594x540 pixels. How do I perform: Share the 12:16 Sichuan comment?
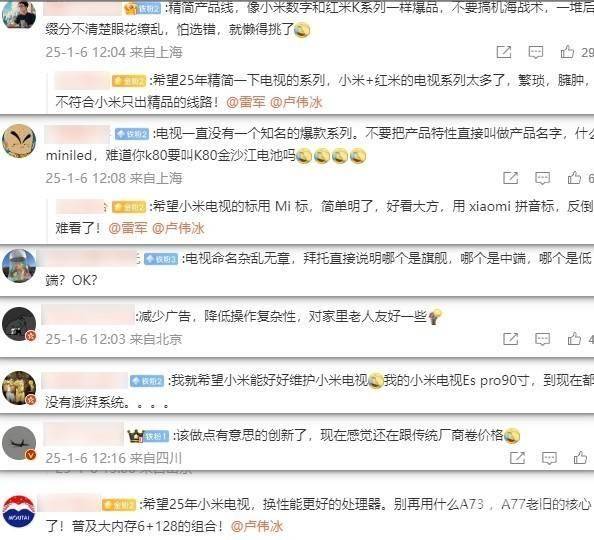[517, 458]
